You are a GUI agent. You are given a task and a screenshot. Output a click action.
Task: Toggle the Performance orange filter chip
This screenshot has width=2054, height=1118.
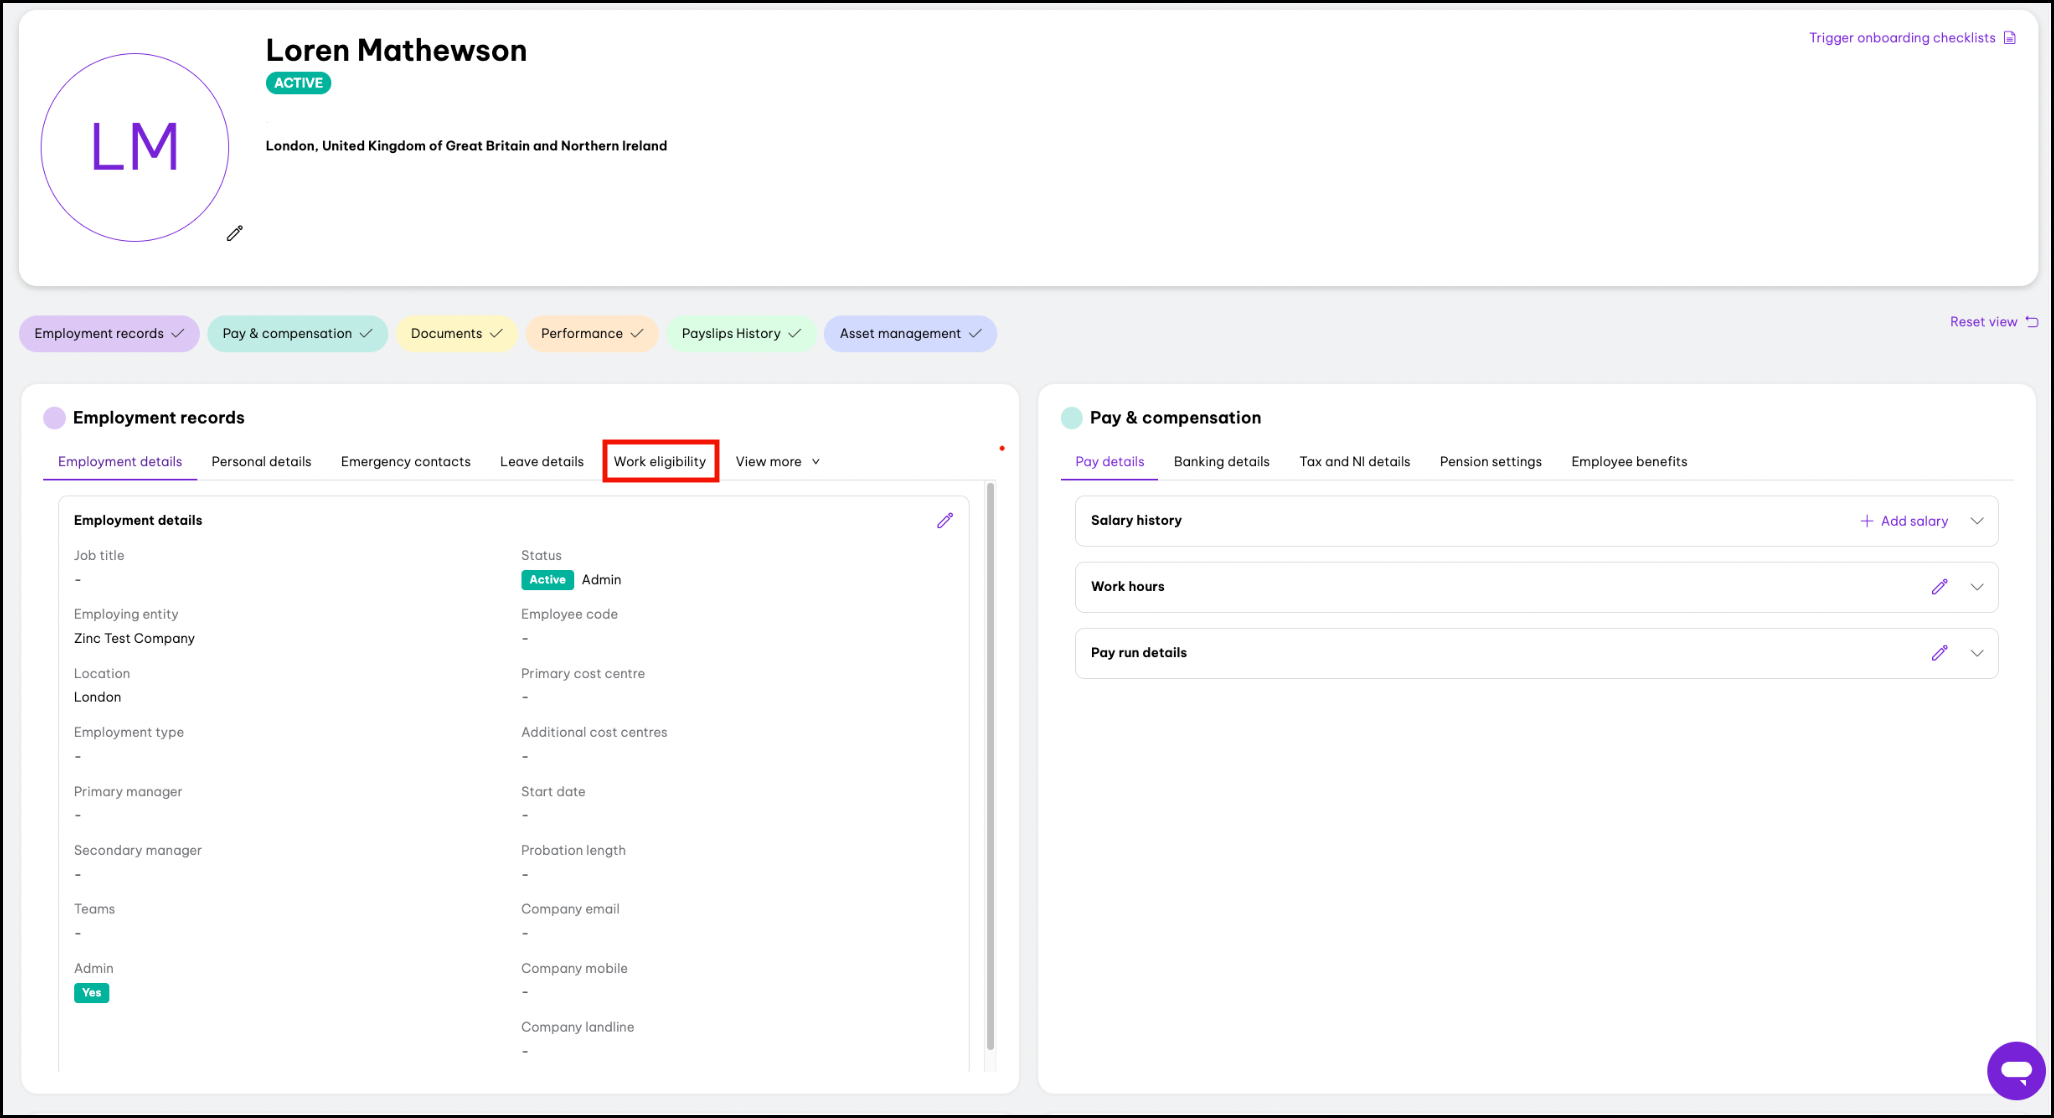click(x=591, y=334)
